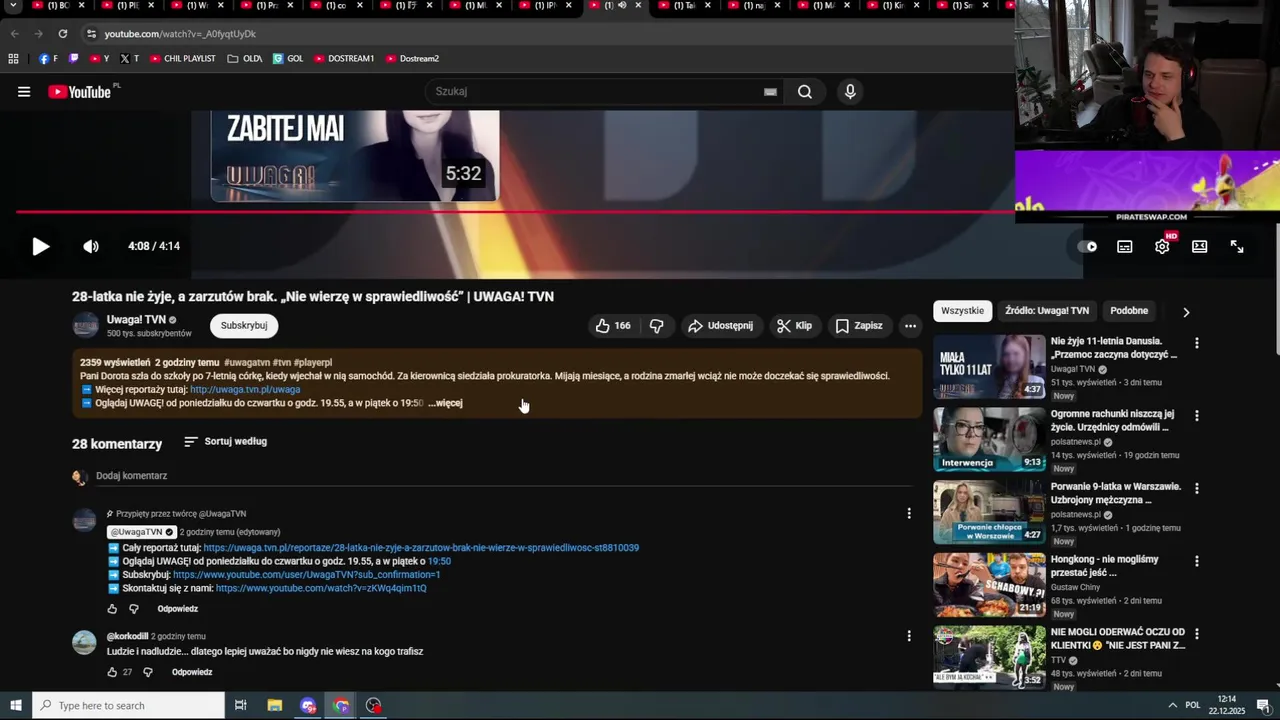Open more actions three-dot menu under video

tap(910, 326)
